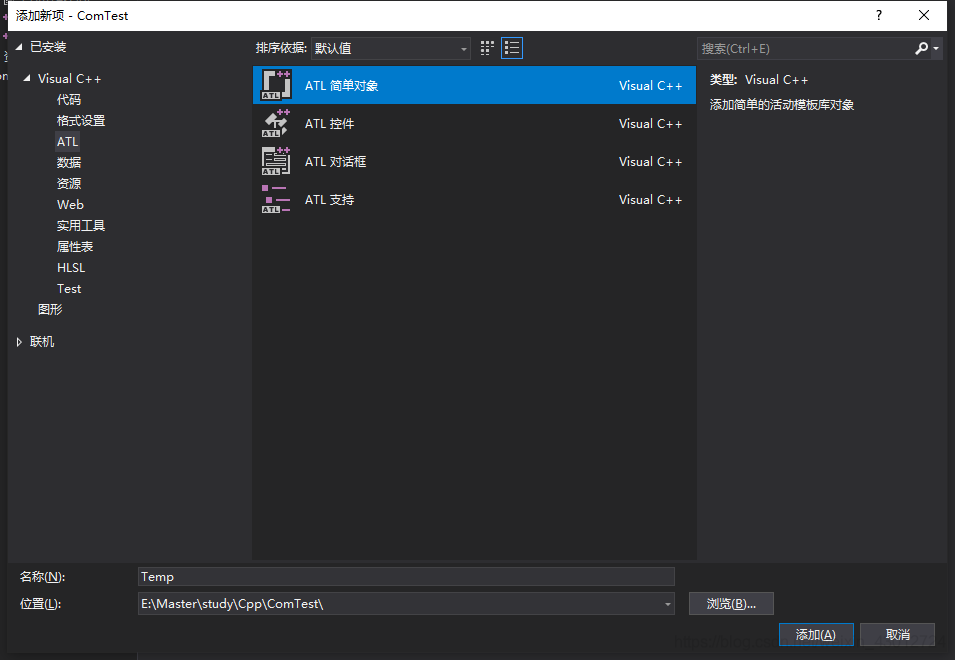Select the 代码 category

[69, 100]
